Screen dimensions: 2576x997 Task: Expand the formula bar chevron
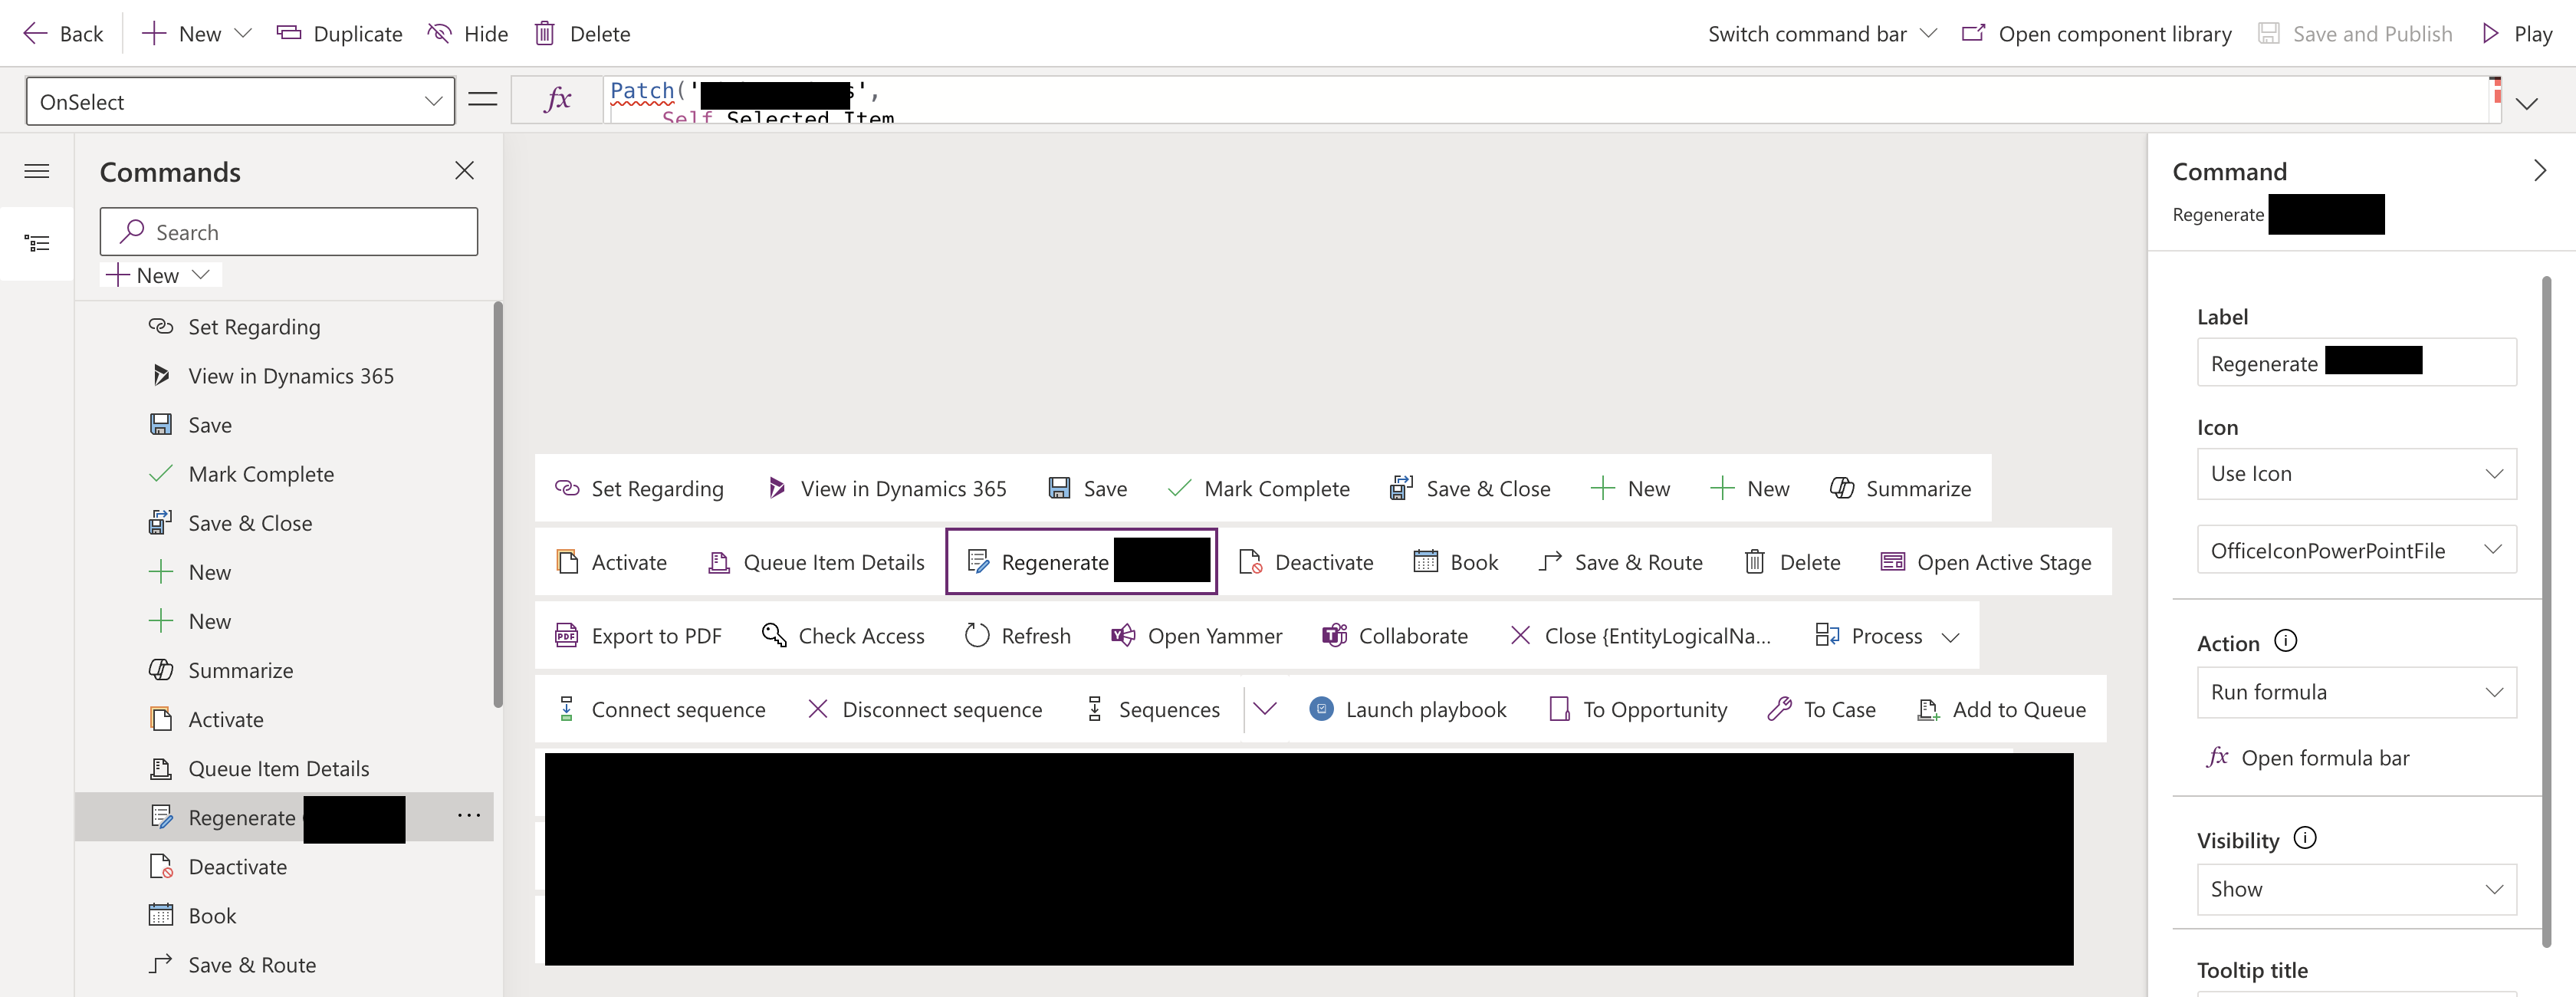click(x=2527, y=104)
